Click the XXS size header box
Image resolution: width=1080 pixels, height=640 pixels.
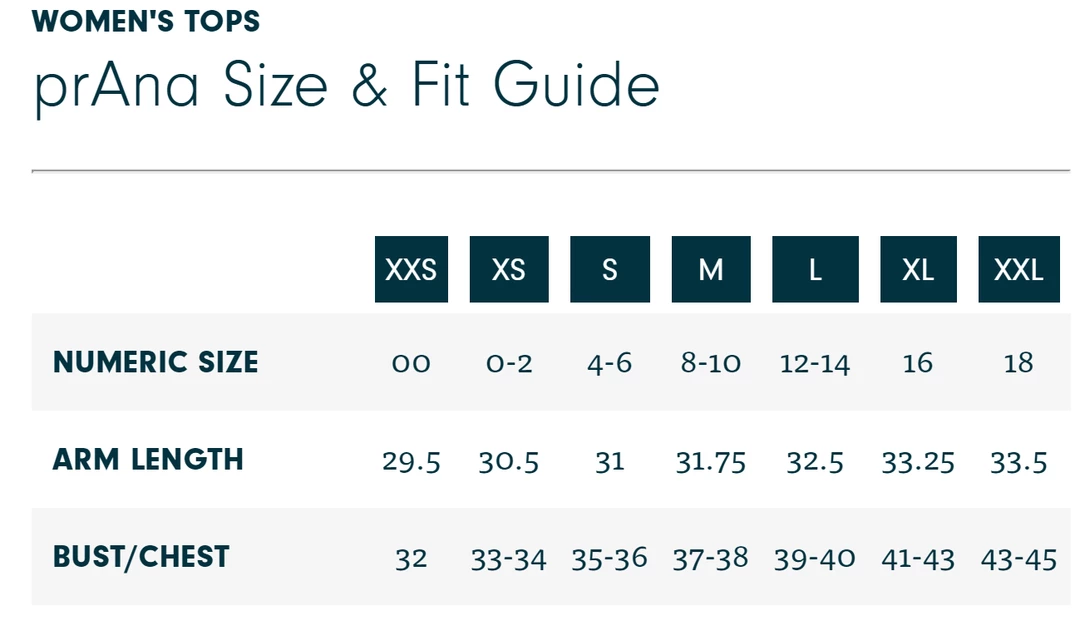411,269
